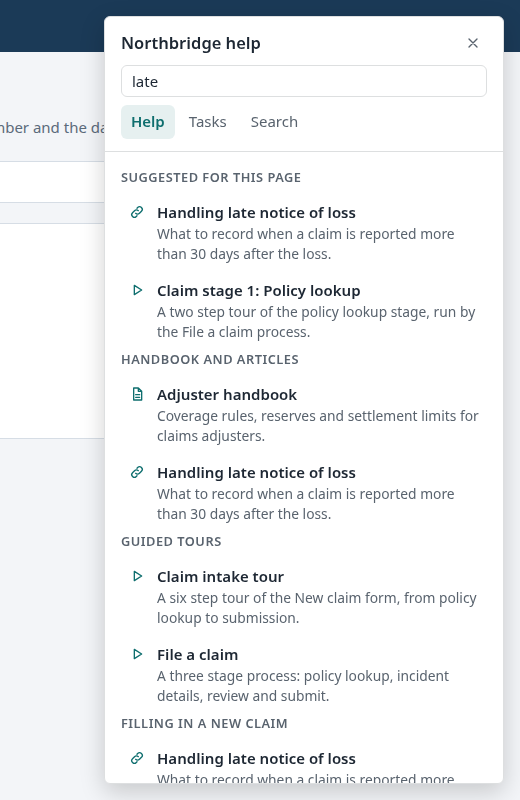Click "Coverage rules, reserves and settlement limits" description

tap(317, 426)
